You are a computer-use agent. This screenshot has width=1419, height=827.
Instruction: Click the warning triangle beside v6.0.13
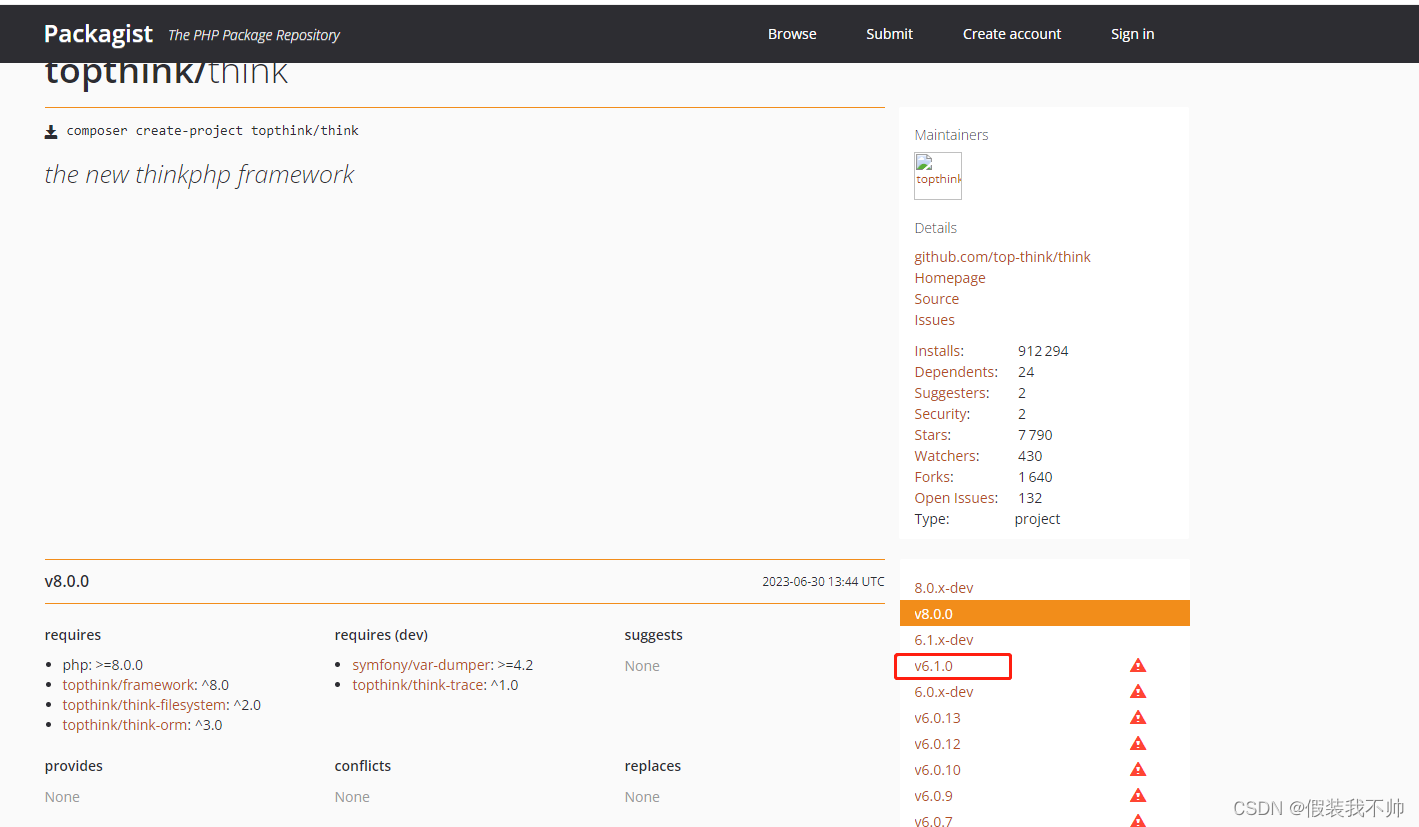[1138, 717]
